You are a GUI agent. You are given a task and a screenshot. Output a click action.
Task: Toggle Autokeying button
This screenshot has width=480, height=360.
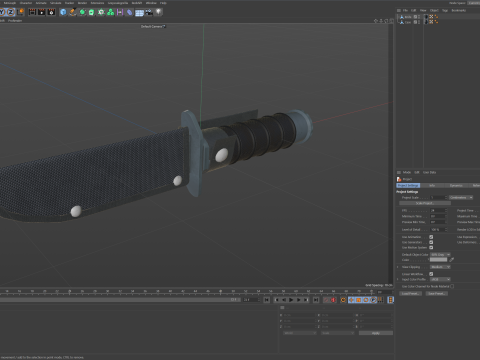(333, 300)
